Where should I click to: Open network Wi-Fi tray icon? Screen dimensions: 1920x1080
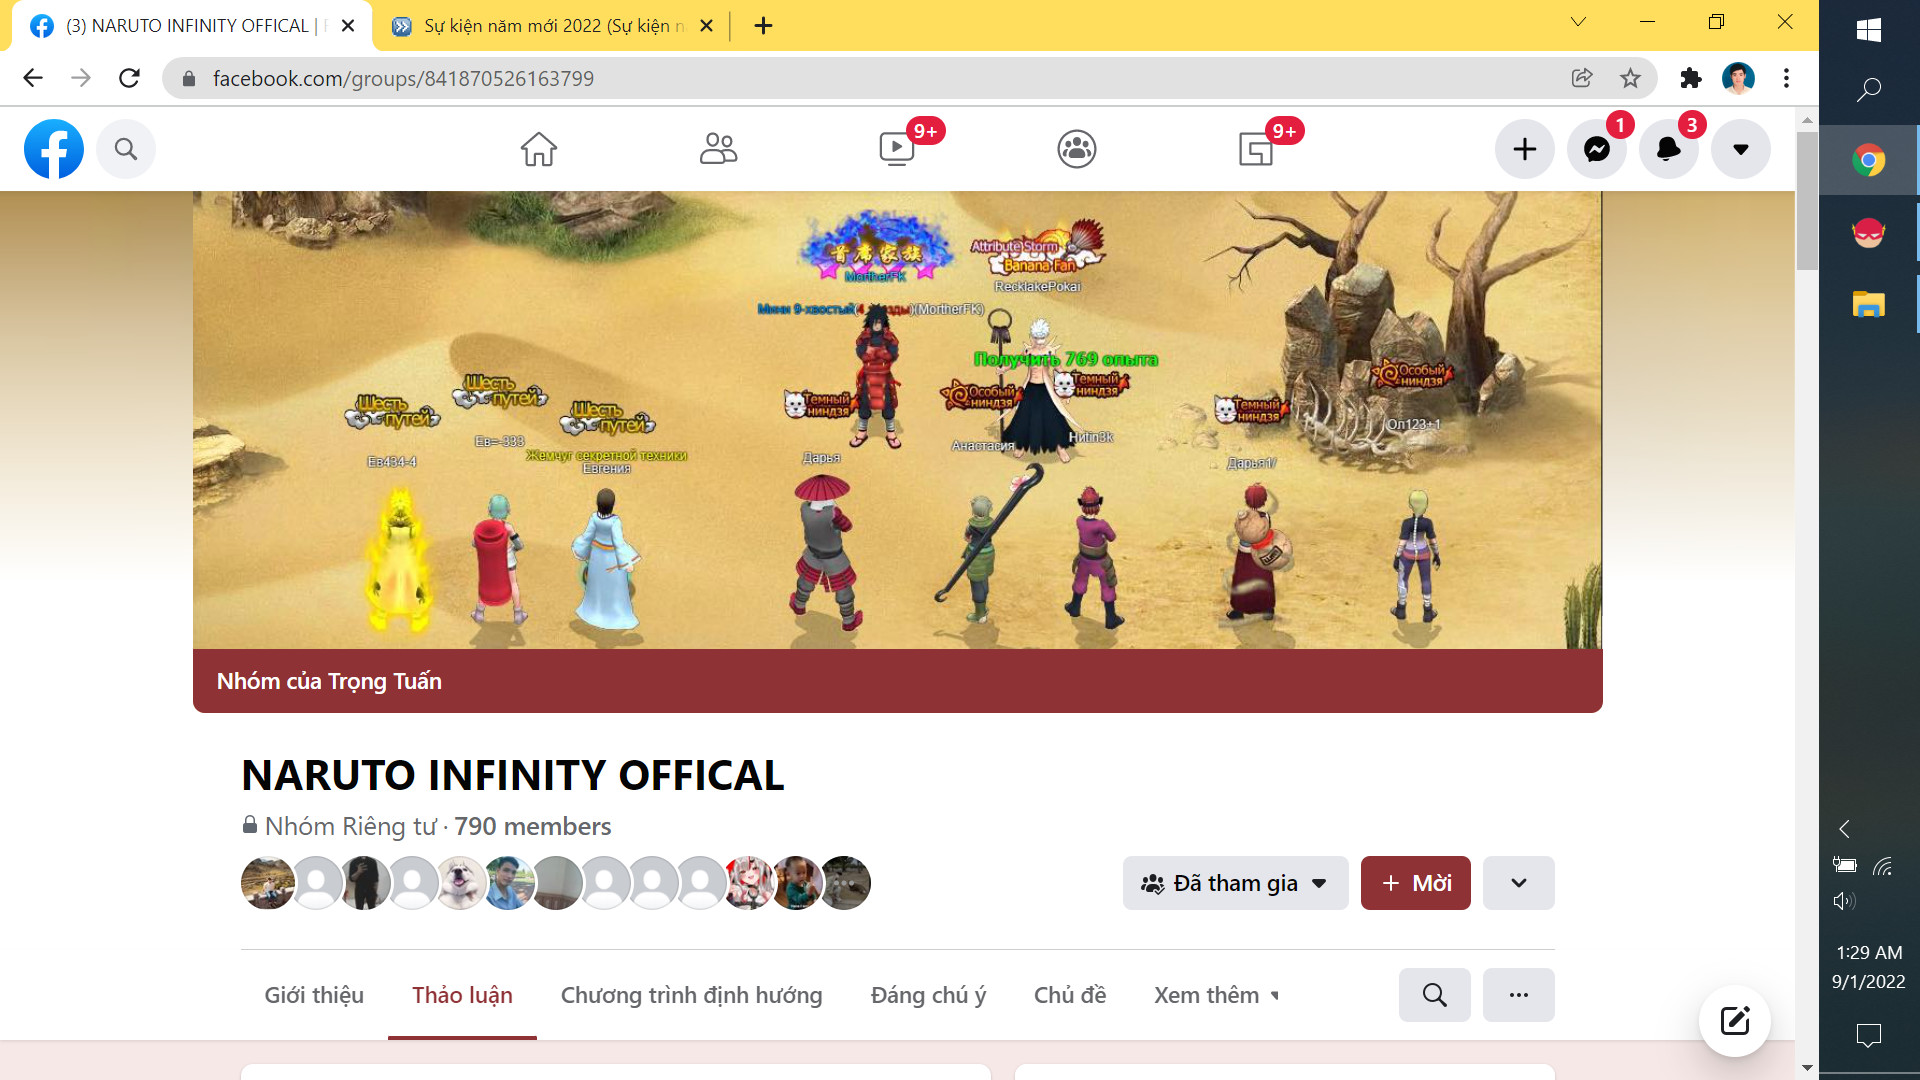click(1883, 866)
